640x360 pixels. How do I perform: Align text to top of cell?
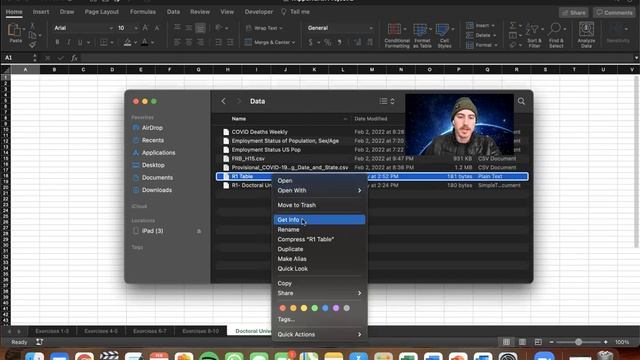[177, 28]
